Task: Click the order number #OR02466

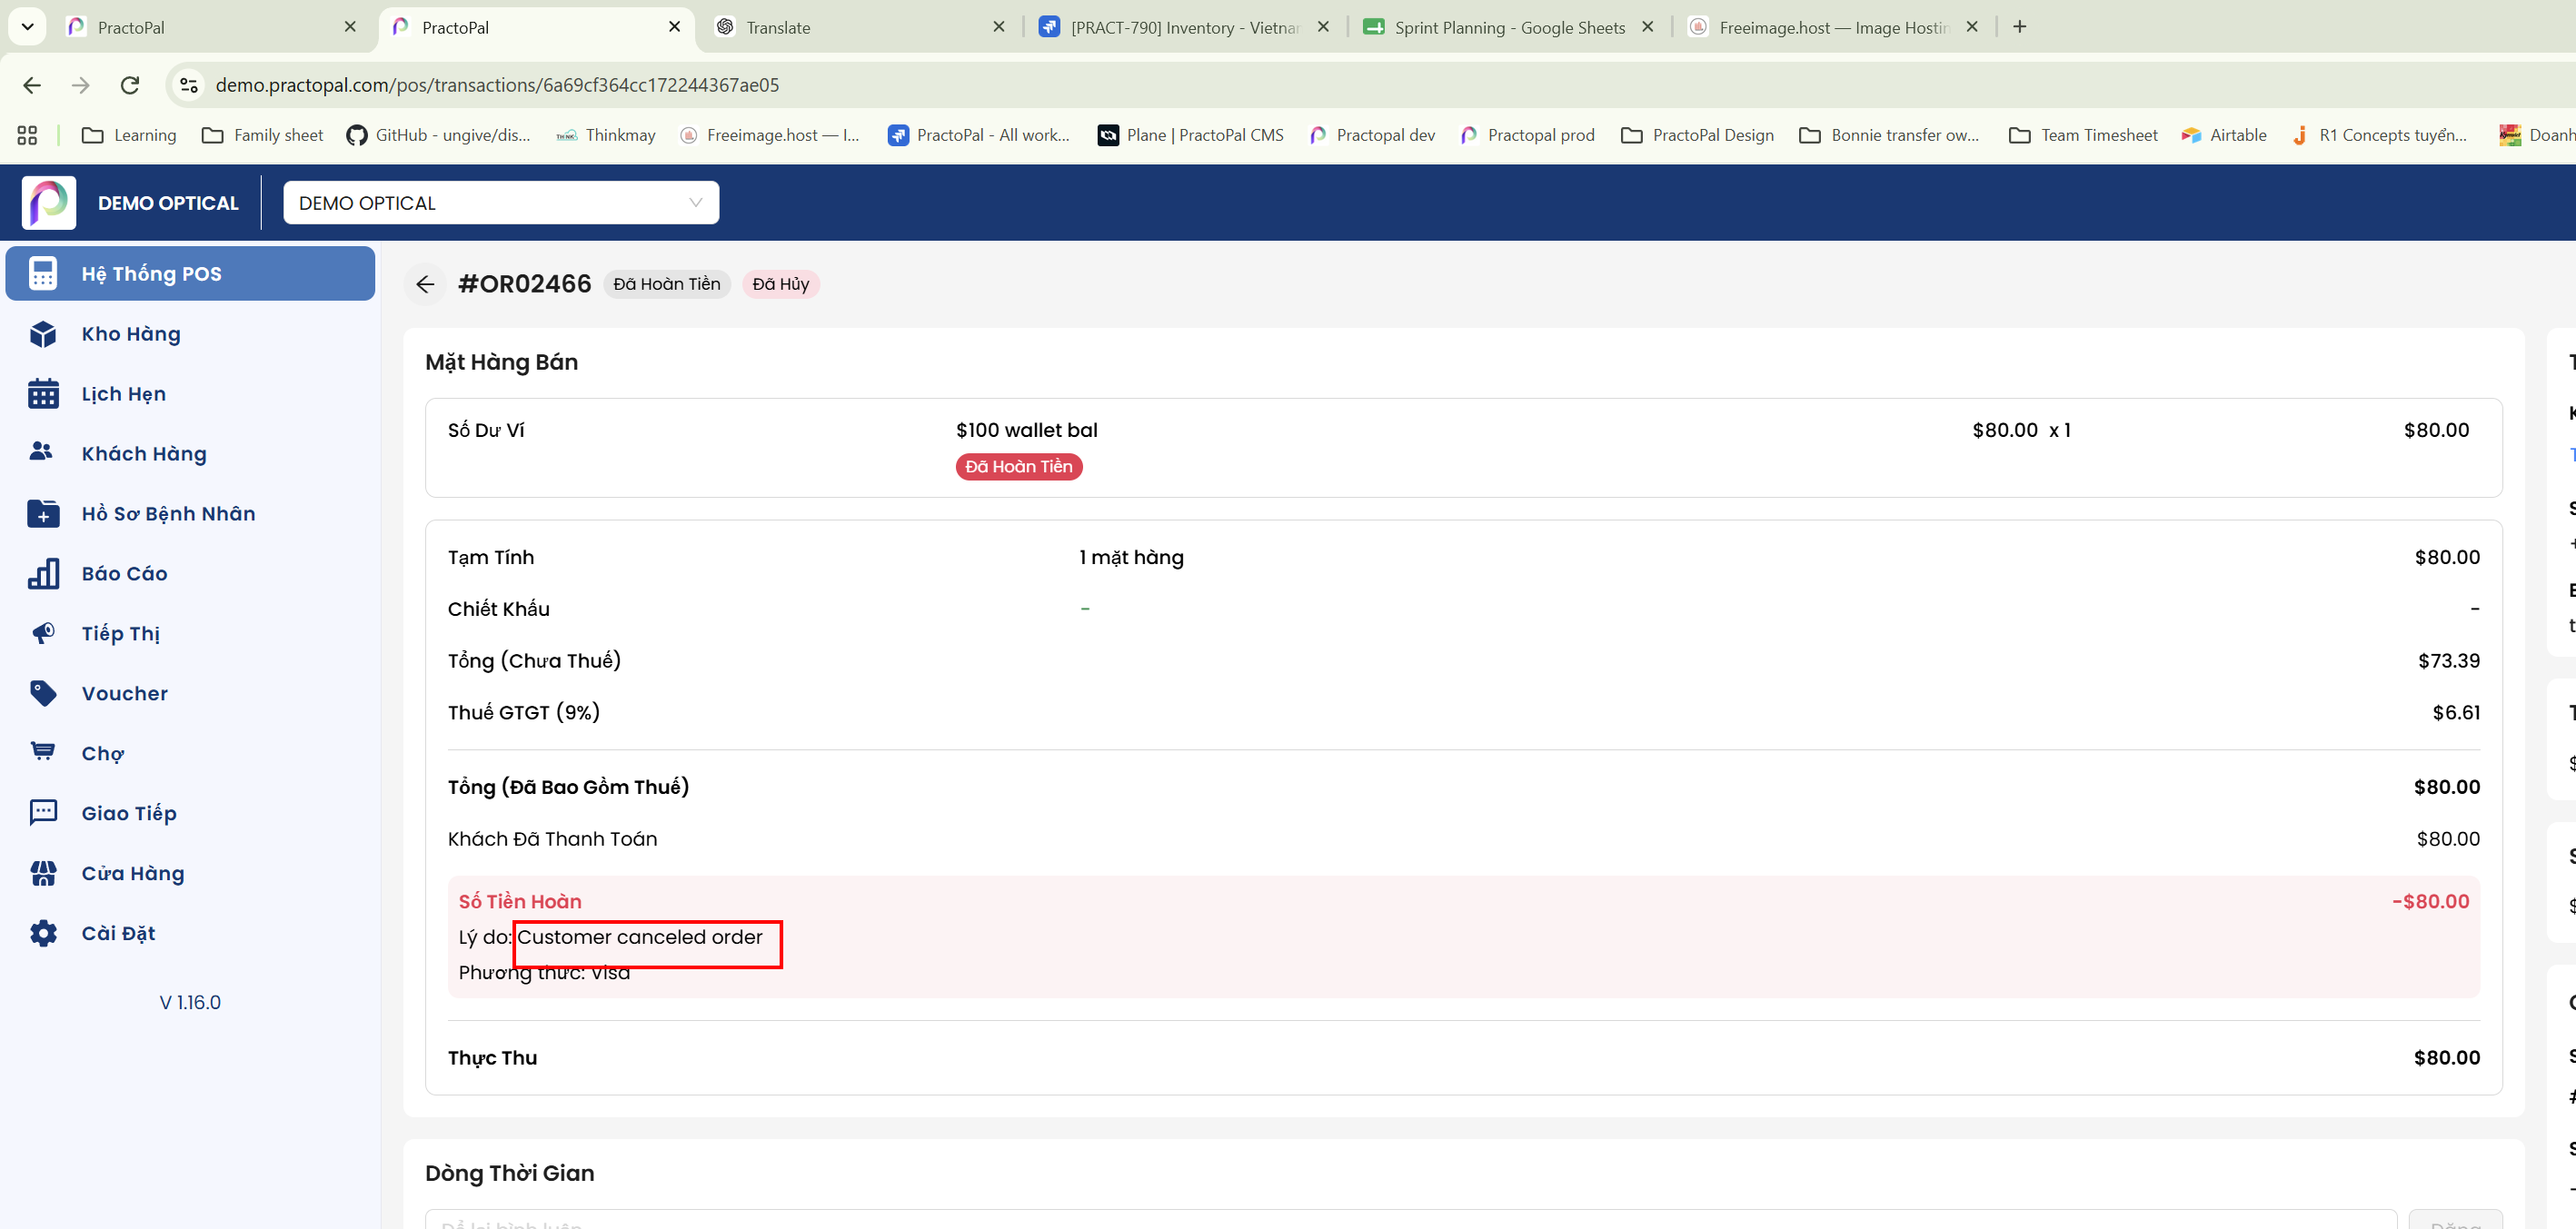Action: tap(525, 284)
